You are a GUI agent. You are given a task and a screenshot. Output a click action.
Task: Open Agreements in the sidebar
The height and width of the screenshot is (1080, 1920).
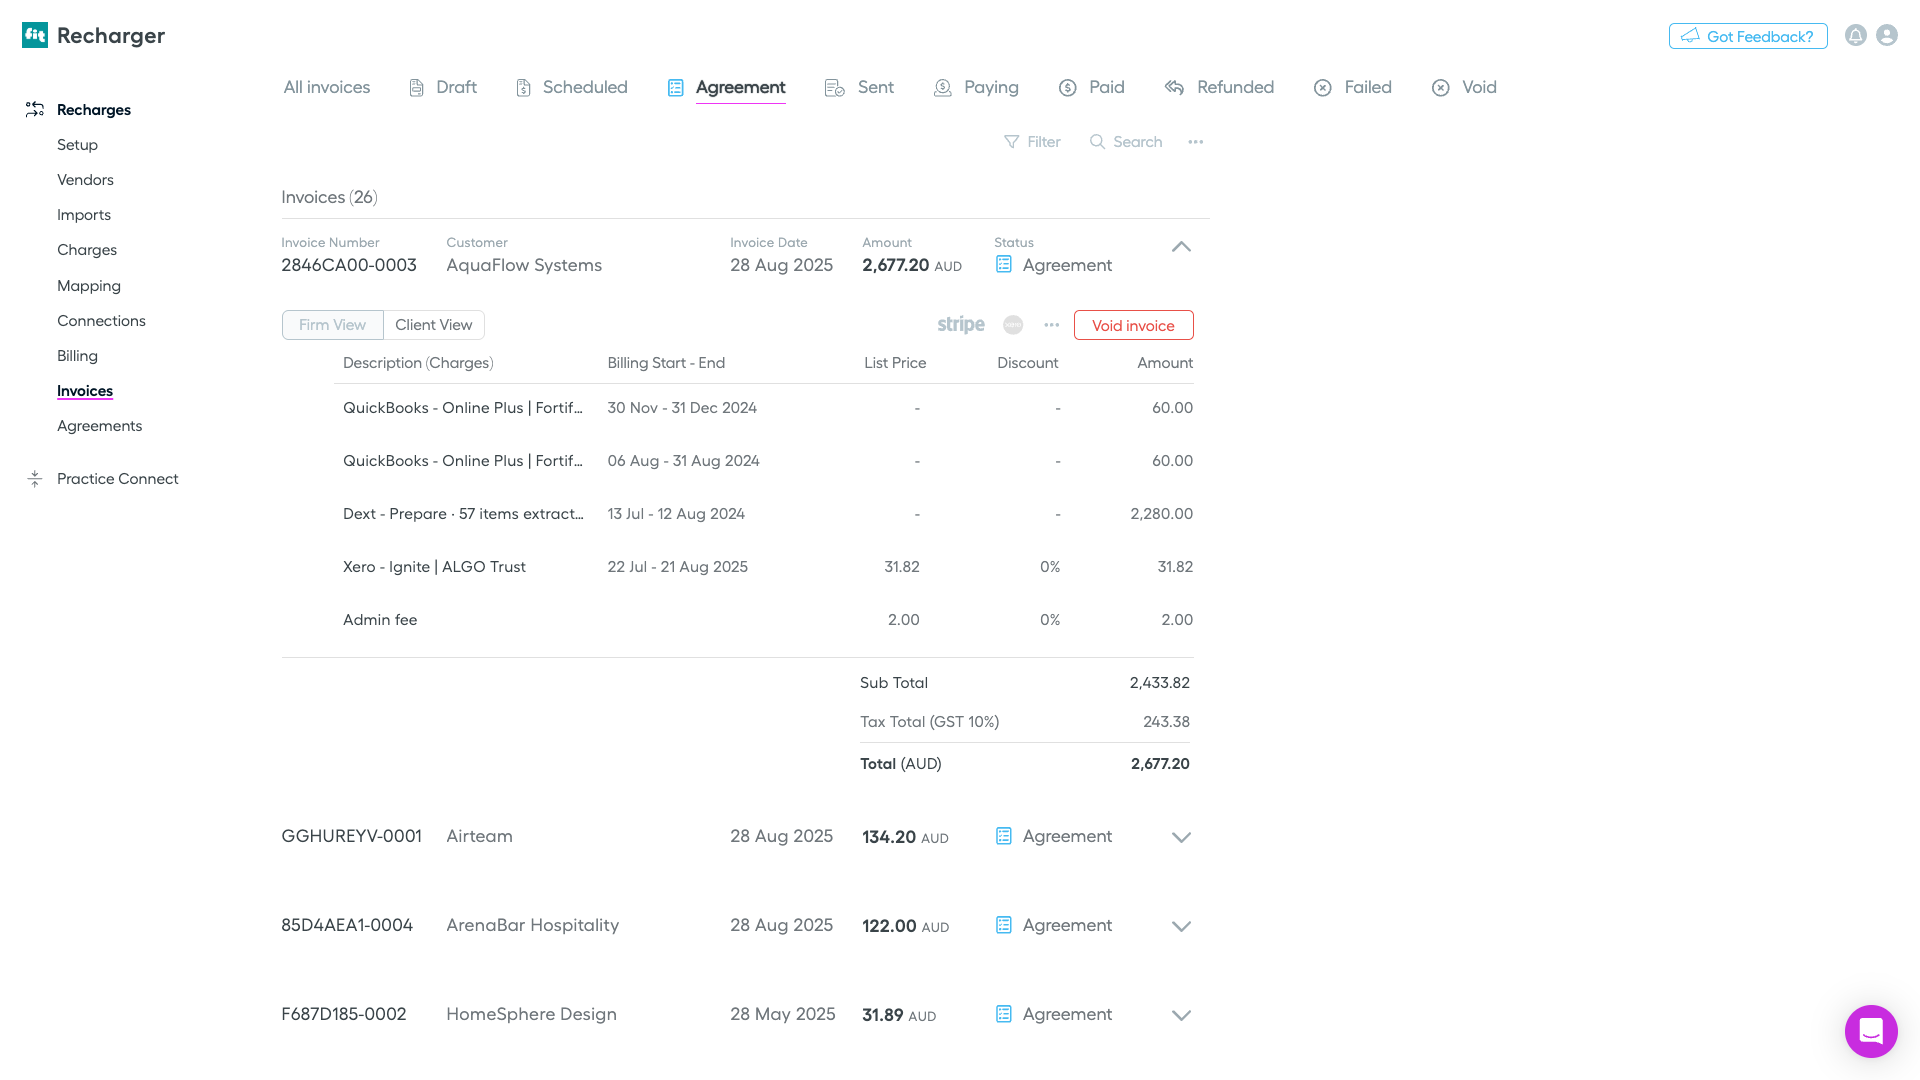click(x=99, y=426)
